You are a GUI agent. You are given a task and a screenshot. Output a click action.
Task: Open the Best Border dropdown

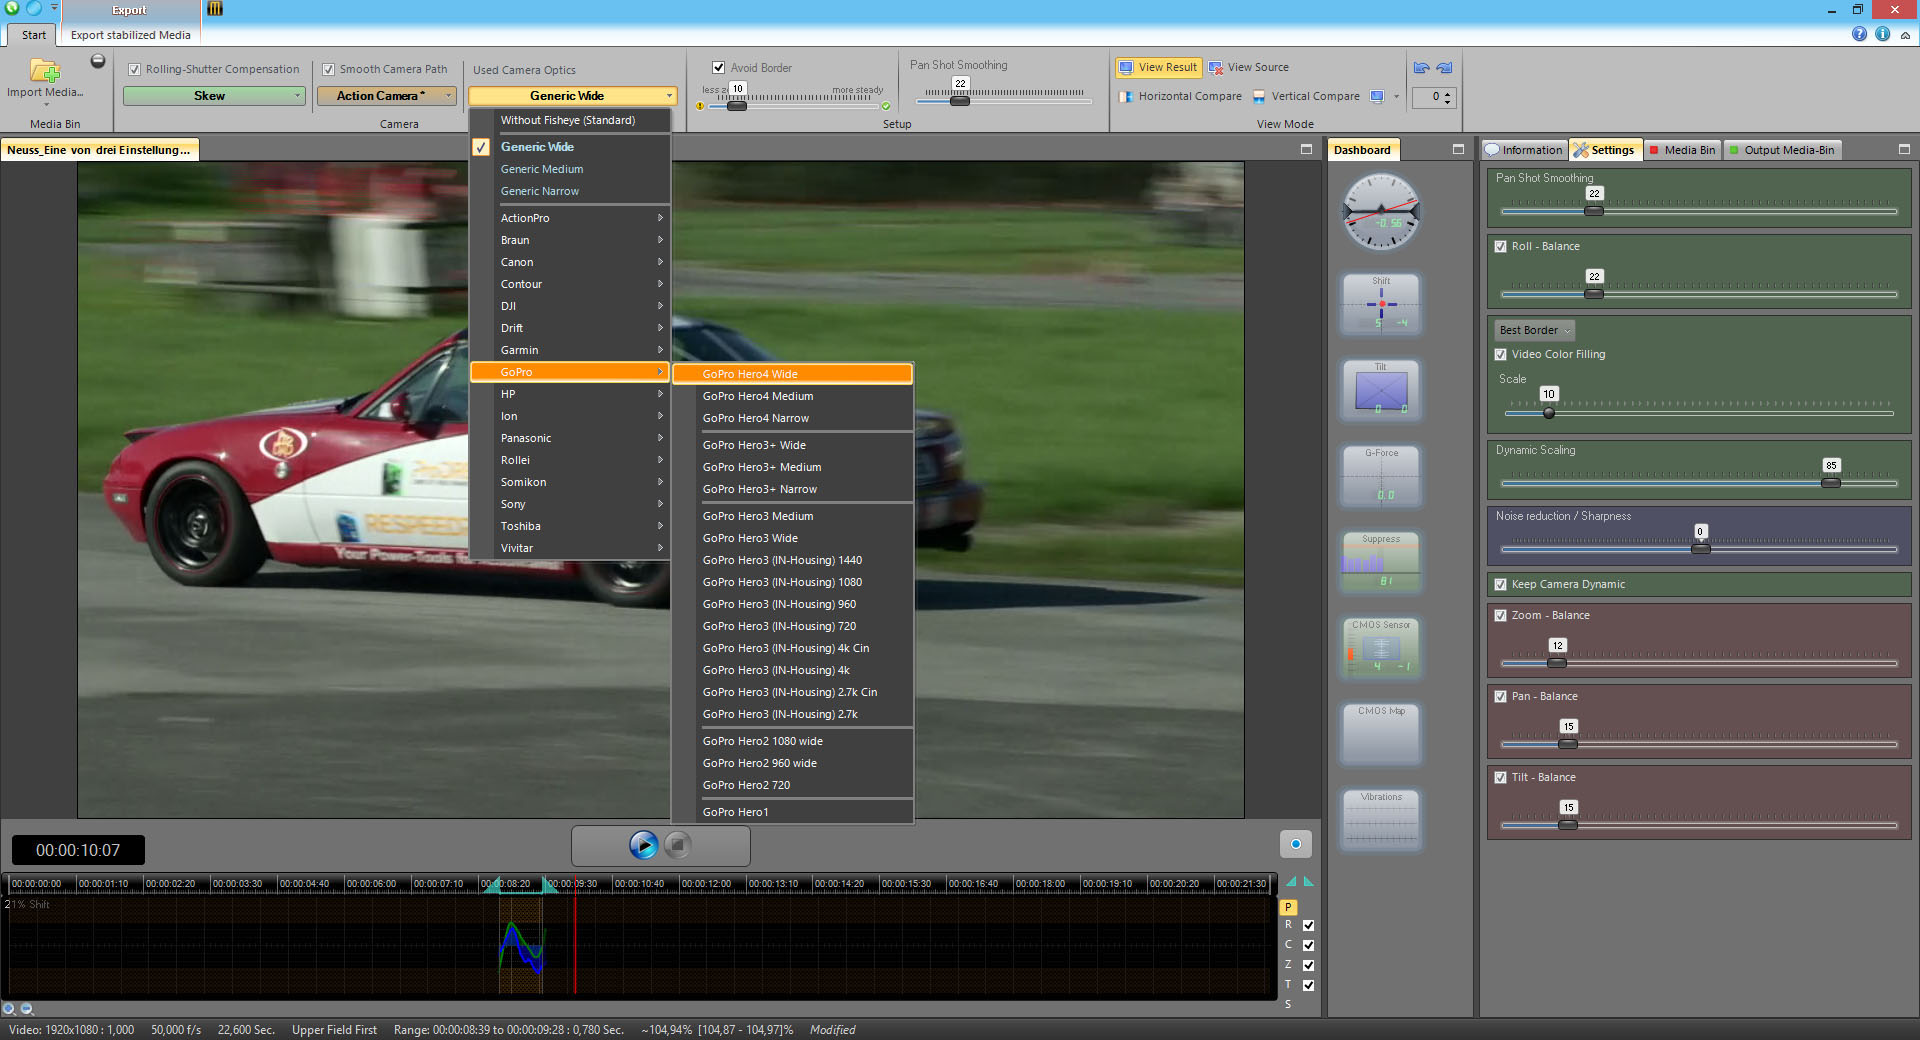coord(1534,330)
